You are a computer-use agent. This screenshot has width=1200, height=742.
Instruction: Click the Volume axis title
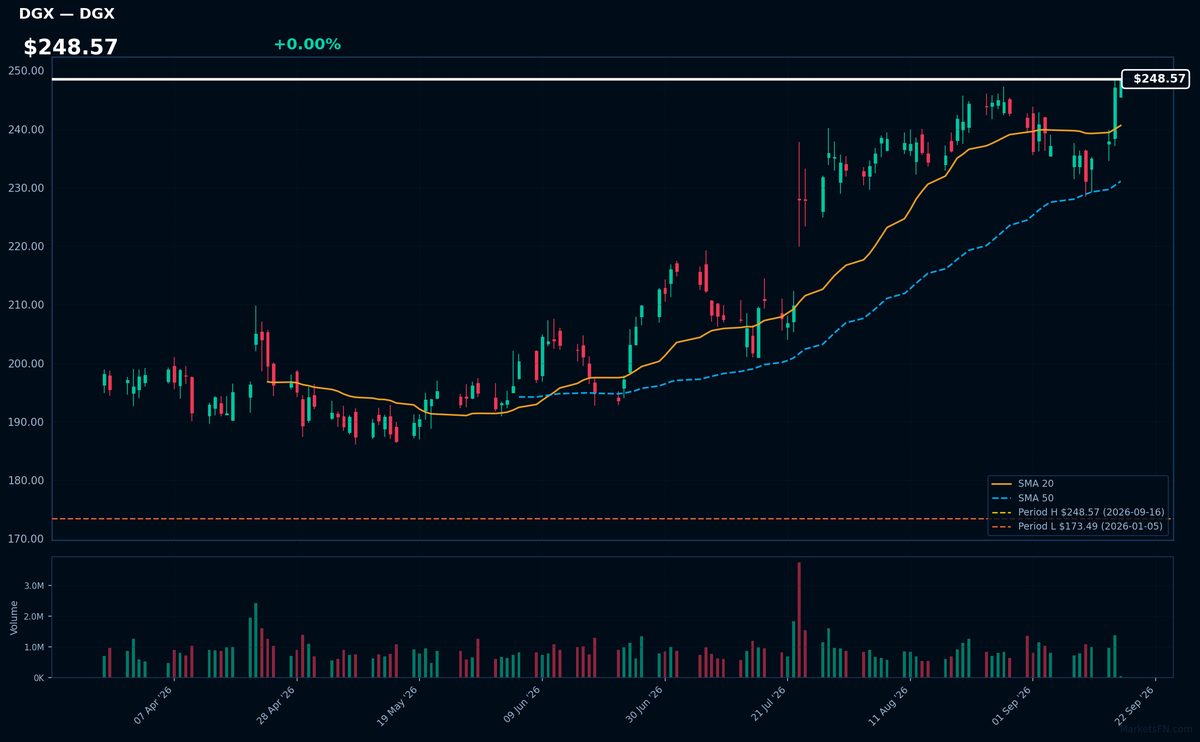[x=14, y=617]
